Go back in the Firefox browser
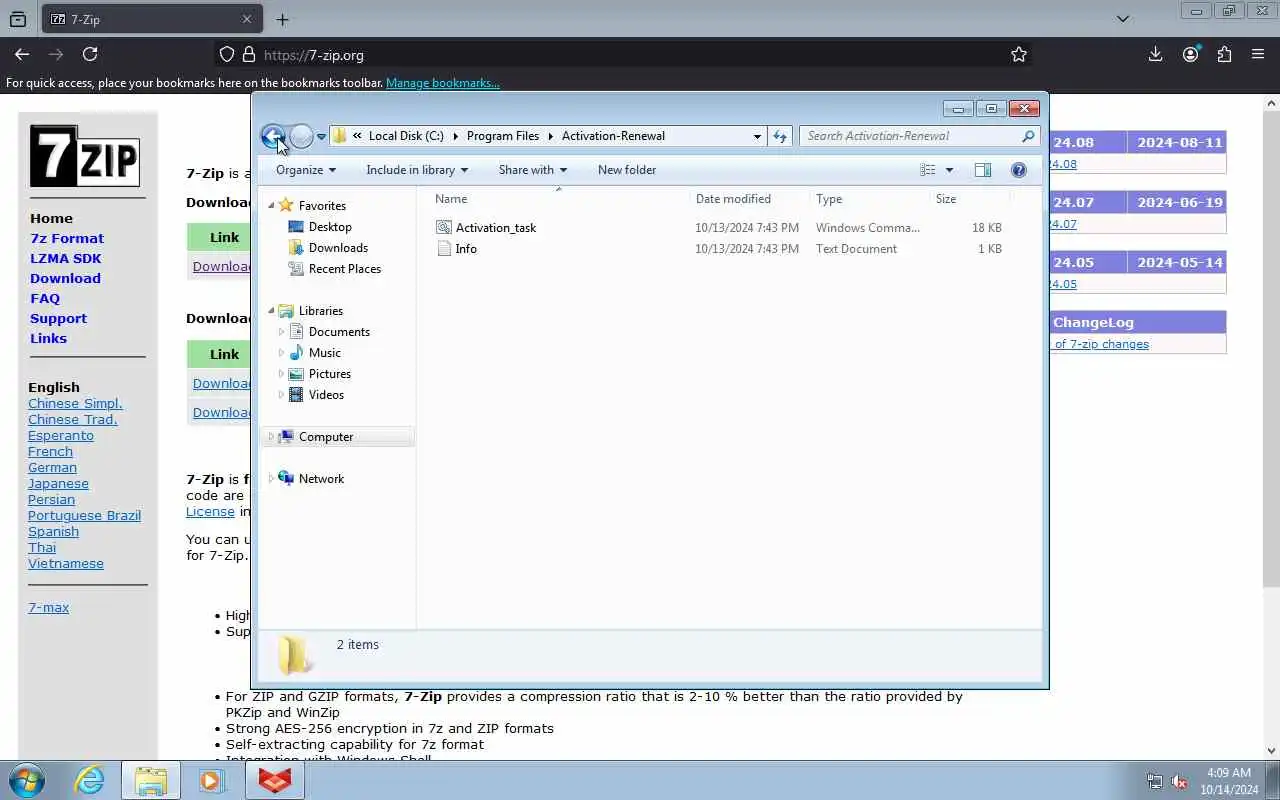Screen dimensions: 1280x800 coord(22,55)
